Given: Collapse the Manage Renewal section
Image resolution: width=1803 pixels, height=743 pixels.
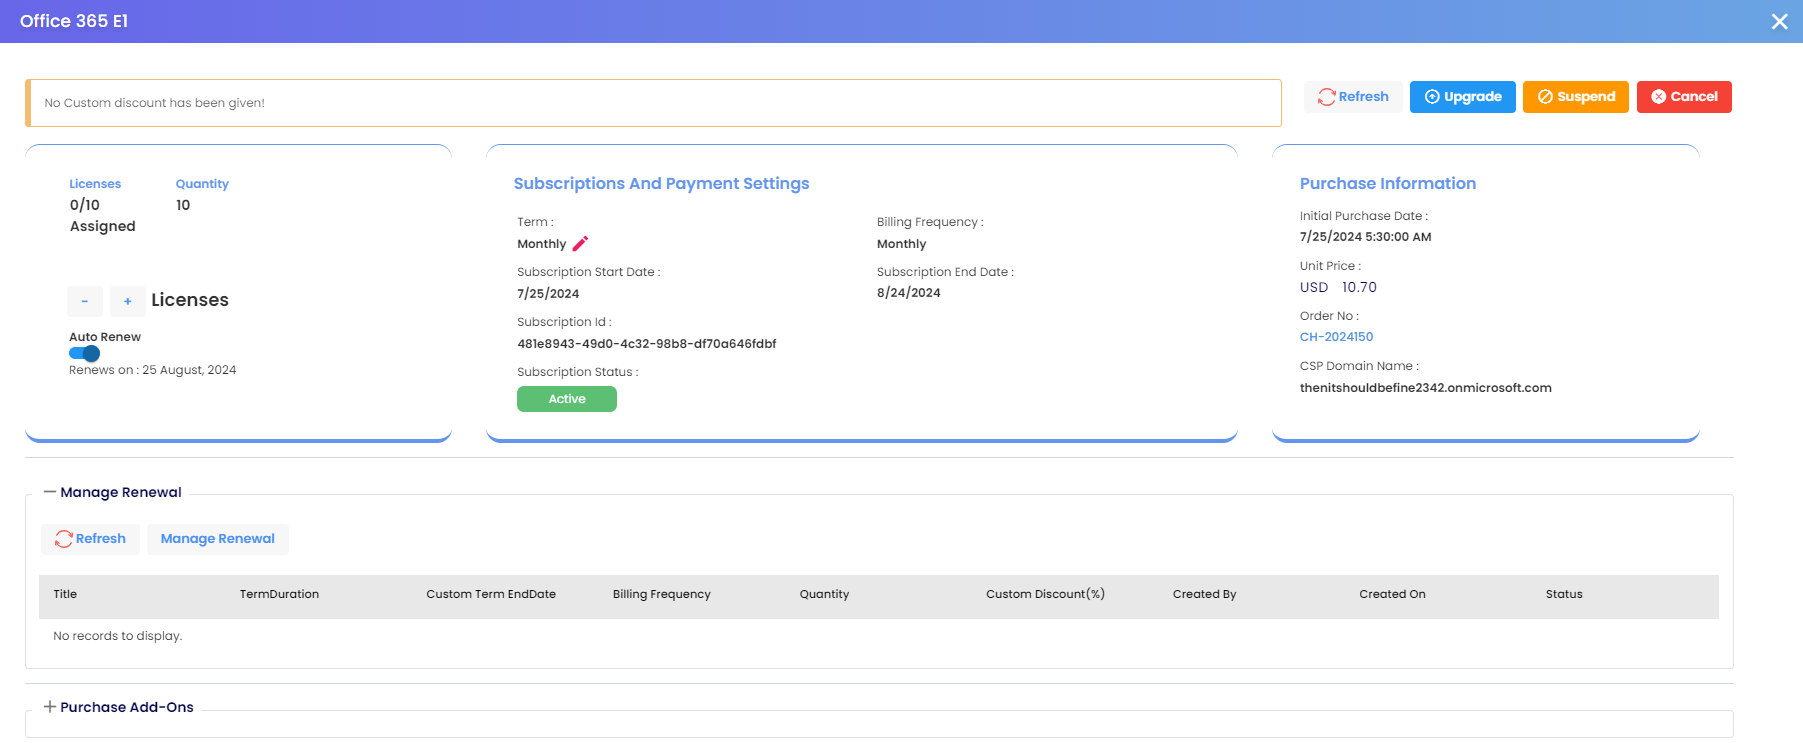Looking at the screenshot, I should click(50, 492).
